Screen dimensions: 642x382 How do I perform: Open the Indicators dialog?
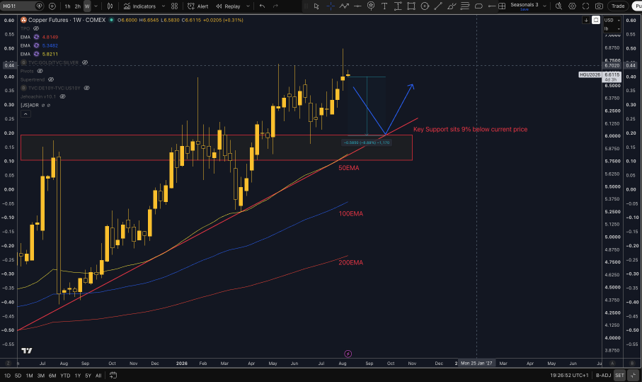tap(140, 6)
